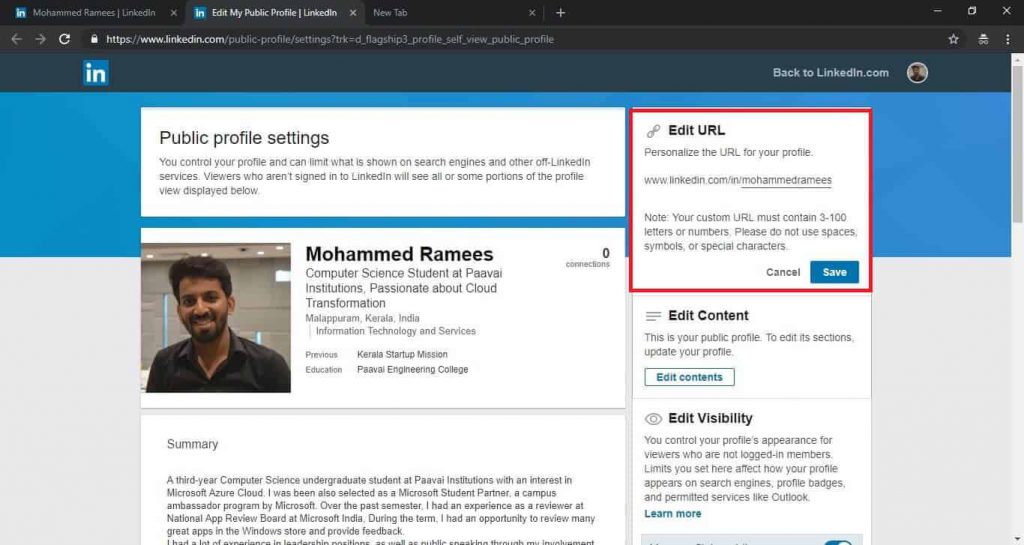This screenshot has width=1024, height=545.
Task: Open the profile avatar menu in header
Action: click(917, 72)
